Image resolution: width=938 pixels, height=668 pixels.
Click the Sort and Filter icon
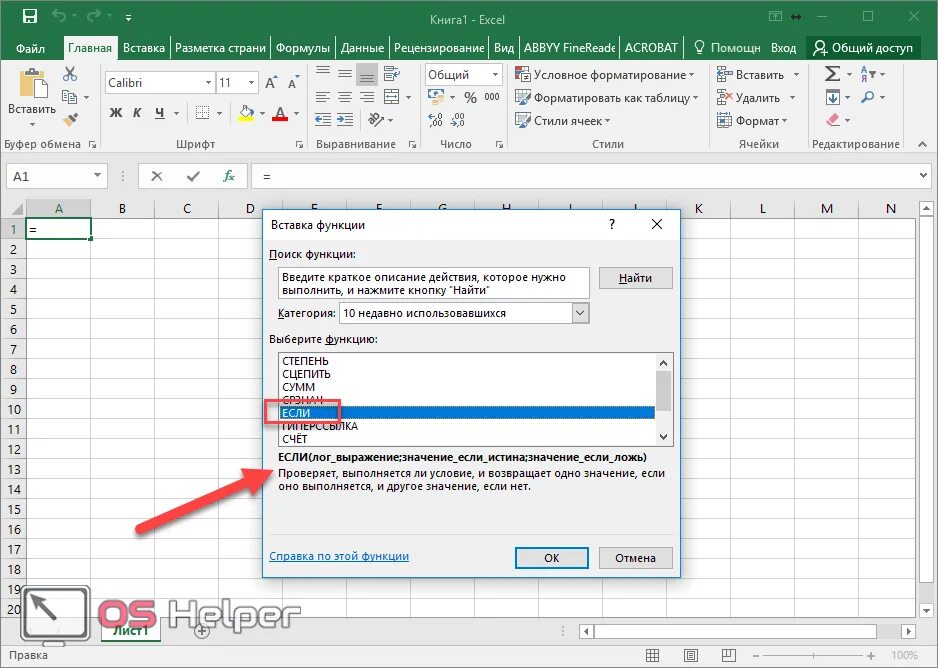pos(868,74)
